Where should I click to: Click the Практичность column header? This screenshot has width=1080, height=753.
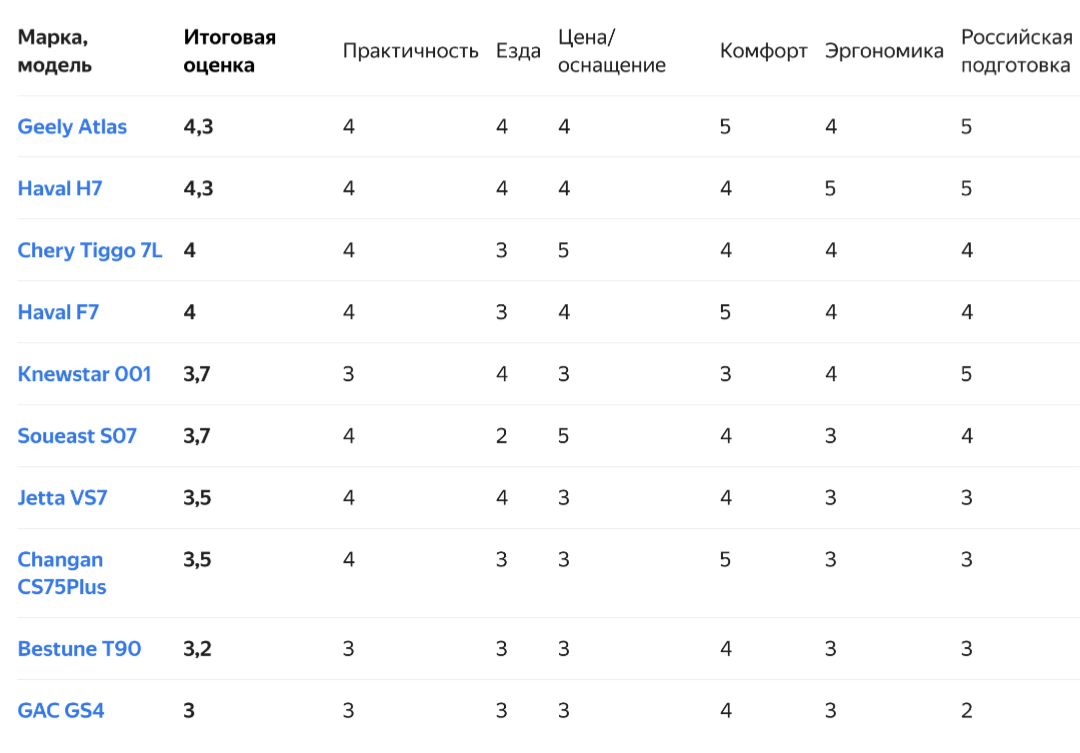click(411, 51)
